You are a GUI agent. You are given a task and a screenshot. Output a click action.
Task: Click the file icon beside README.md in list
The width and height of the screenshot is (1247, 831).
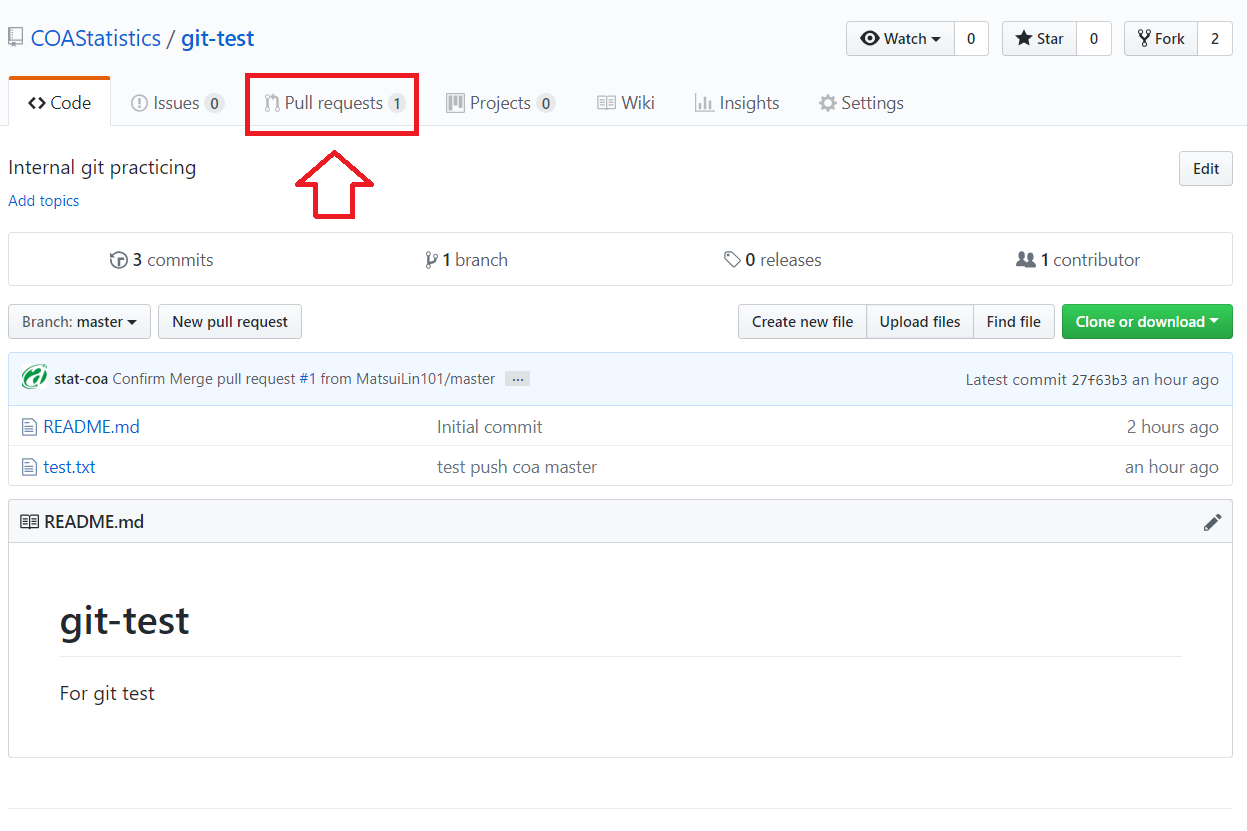coord(29,427)
